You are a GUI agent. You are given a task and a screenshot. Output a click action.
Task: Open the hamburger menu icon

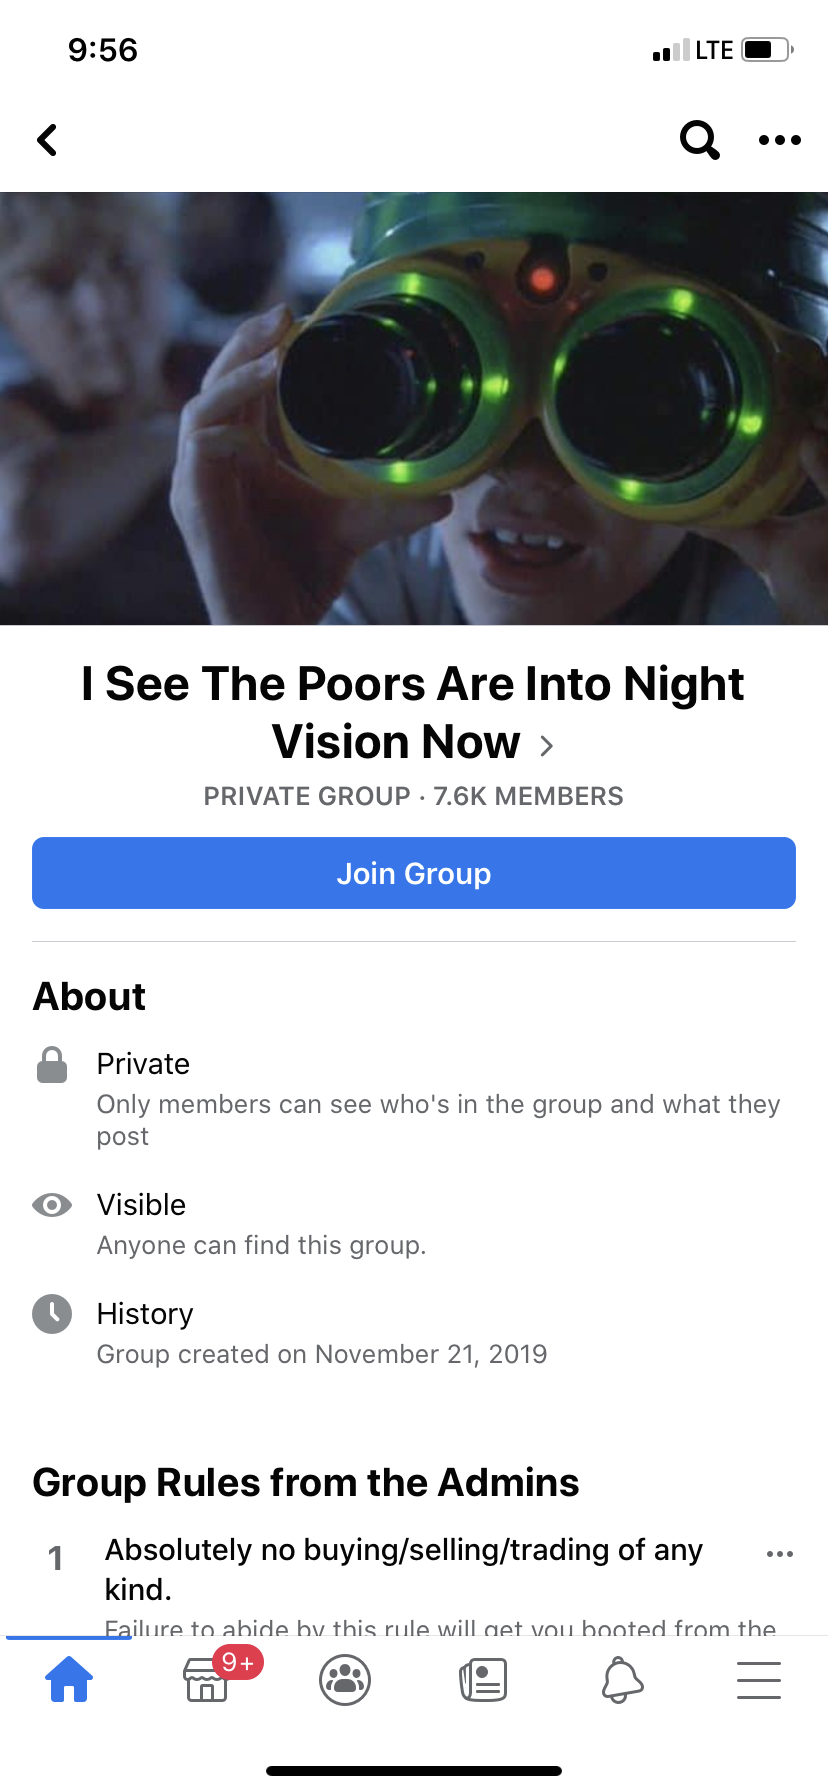pos(759,1680)
